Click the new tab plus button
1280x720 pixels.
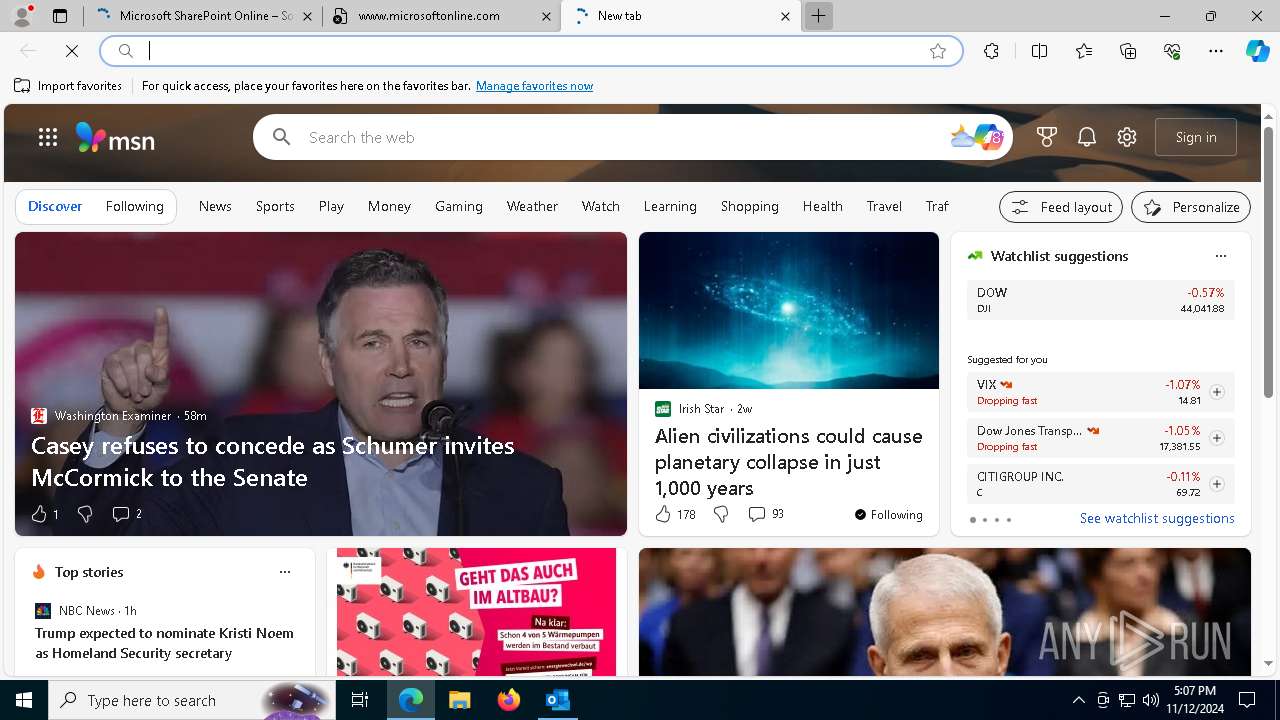[818, 16]
